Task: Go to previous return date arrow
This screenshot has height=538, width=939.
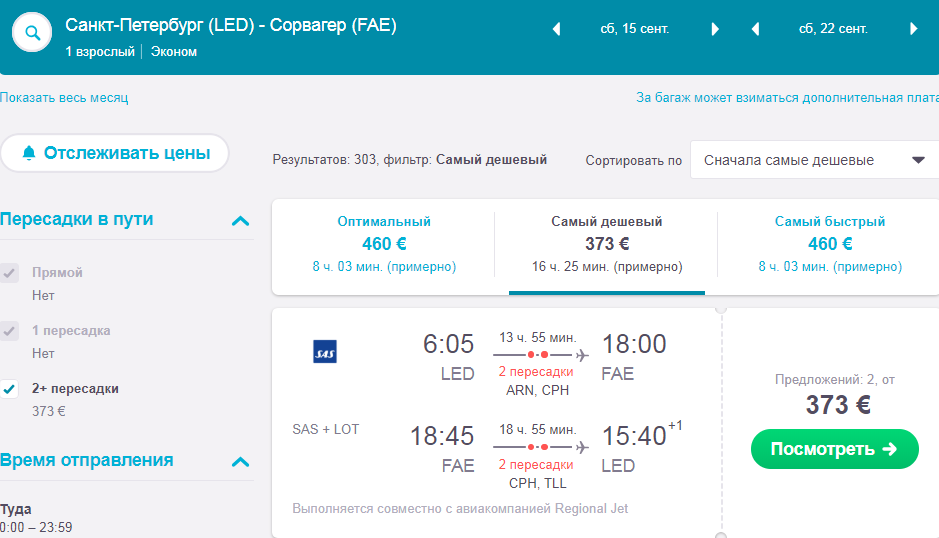Action: 755,29
